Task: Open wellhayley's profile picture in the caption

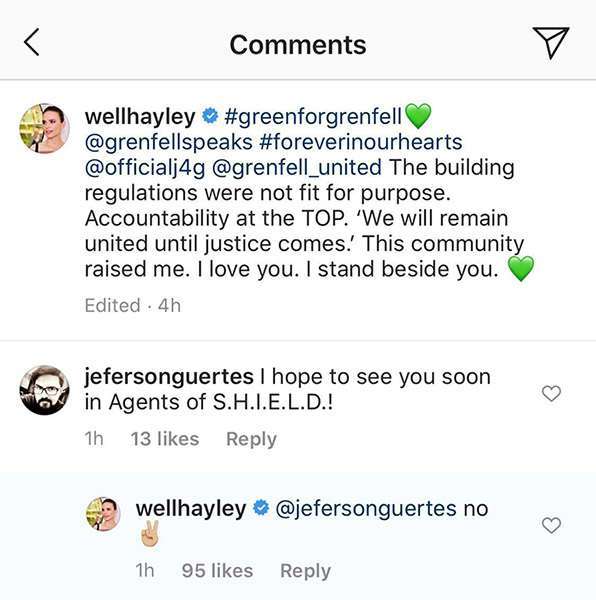Action: pos(44,128)
